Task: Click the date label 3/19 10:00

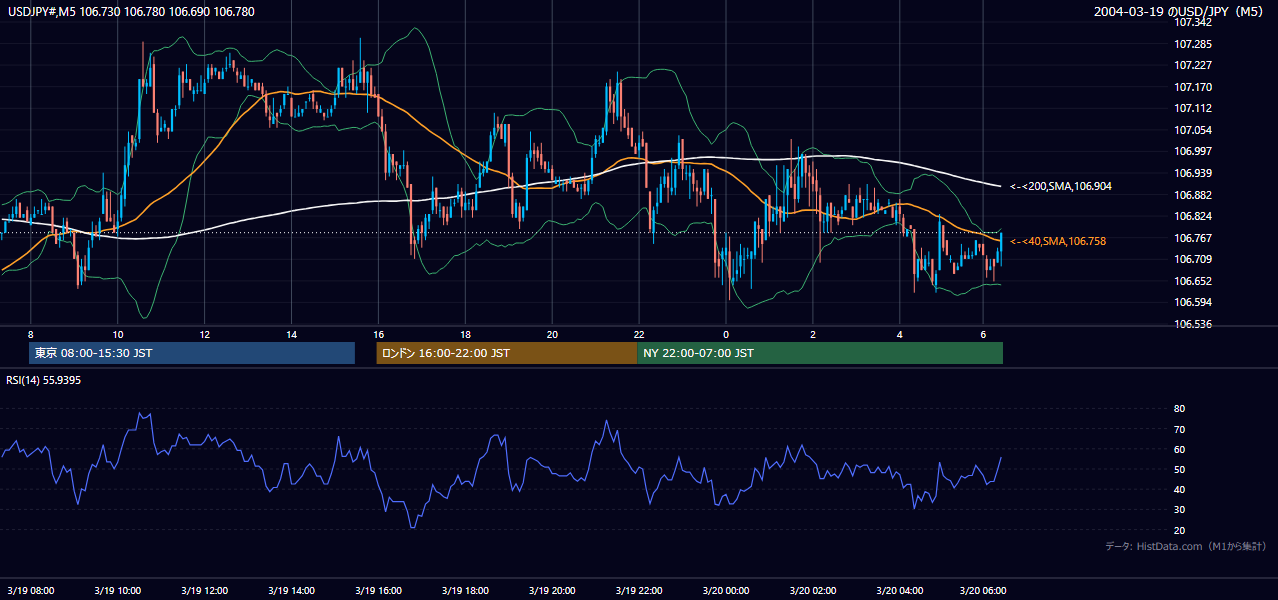Action: (x=118, y=591)
